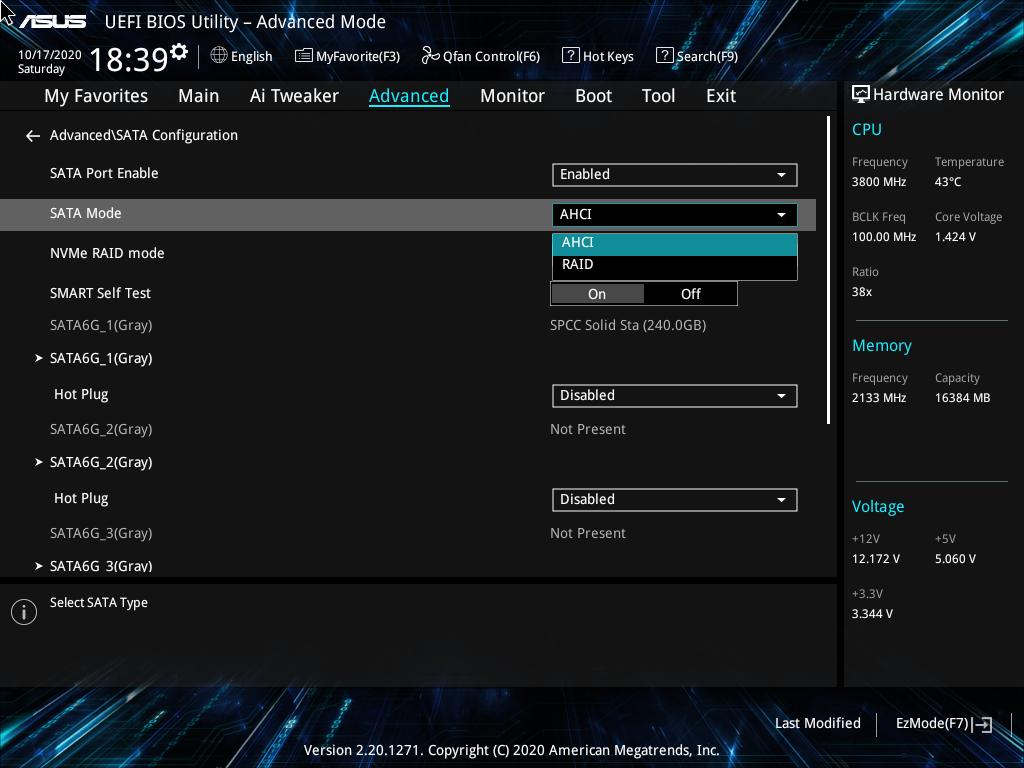The image size is (1024, 768).
Task: Select the Advanced tab
Action: pyautogui.click(x=409, y=96)
